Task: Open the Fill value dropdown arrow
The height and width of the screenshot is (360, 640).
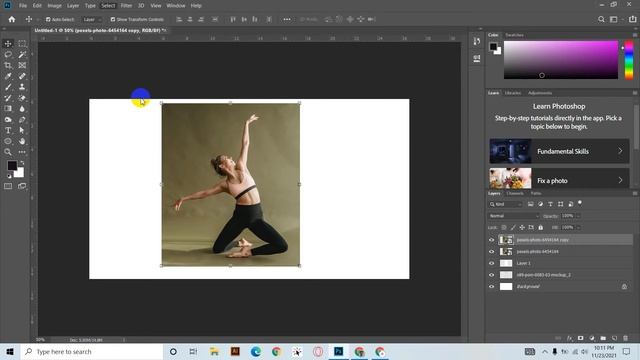Action: click(578, 227)
